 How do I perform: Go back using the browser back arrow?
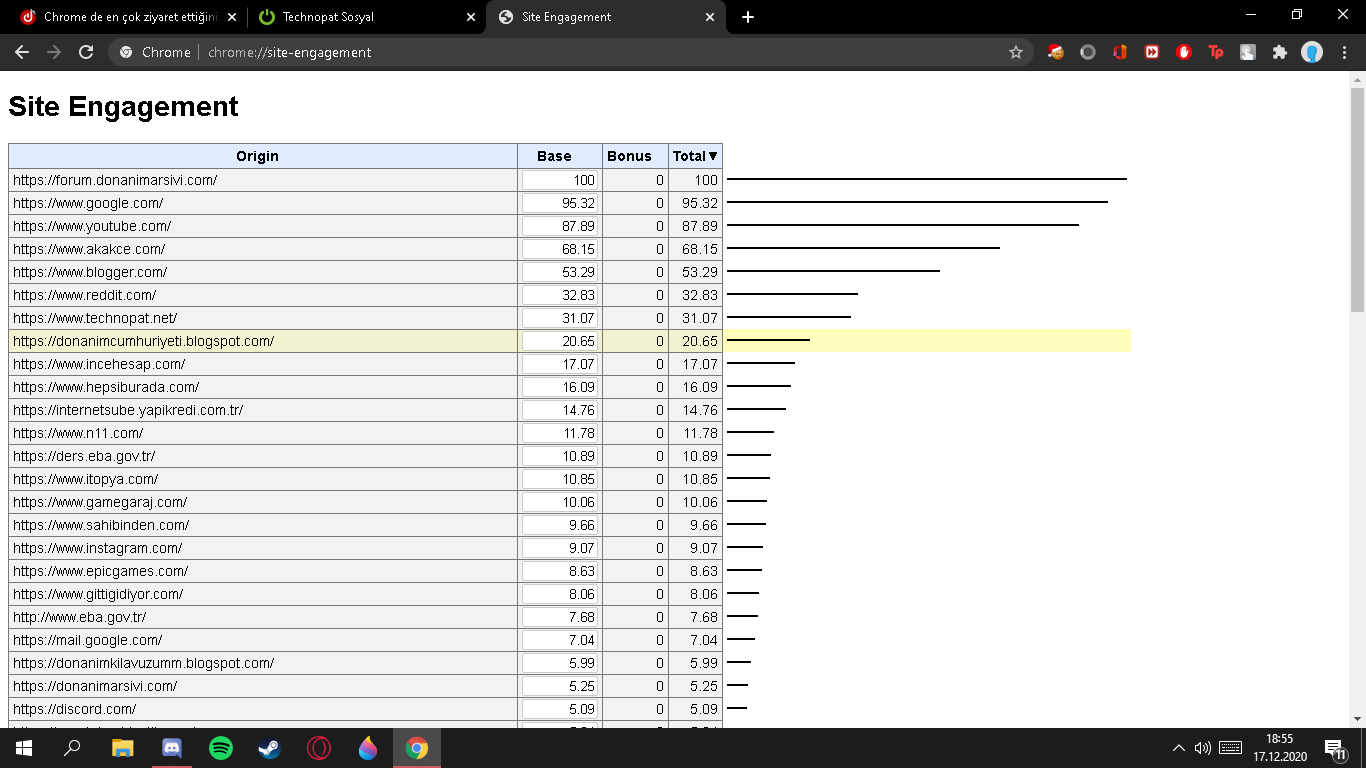pos(22,52)
